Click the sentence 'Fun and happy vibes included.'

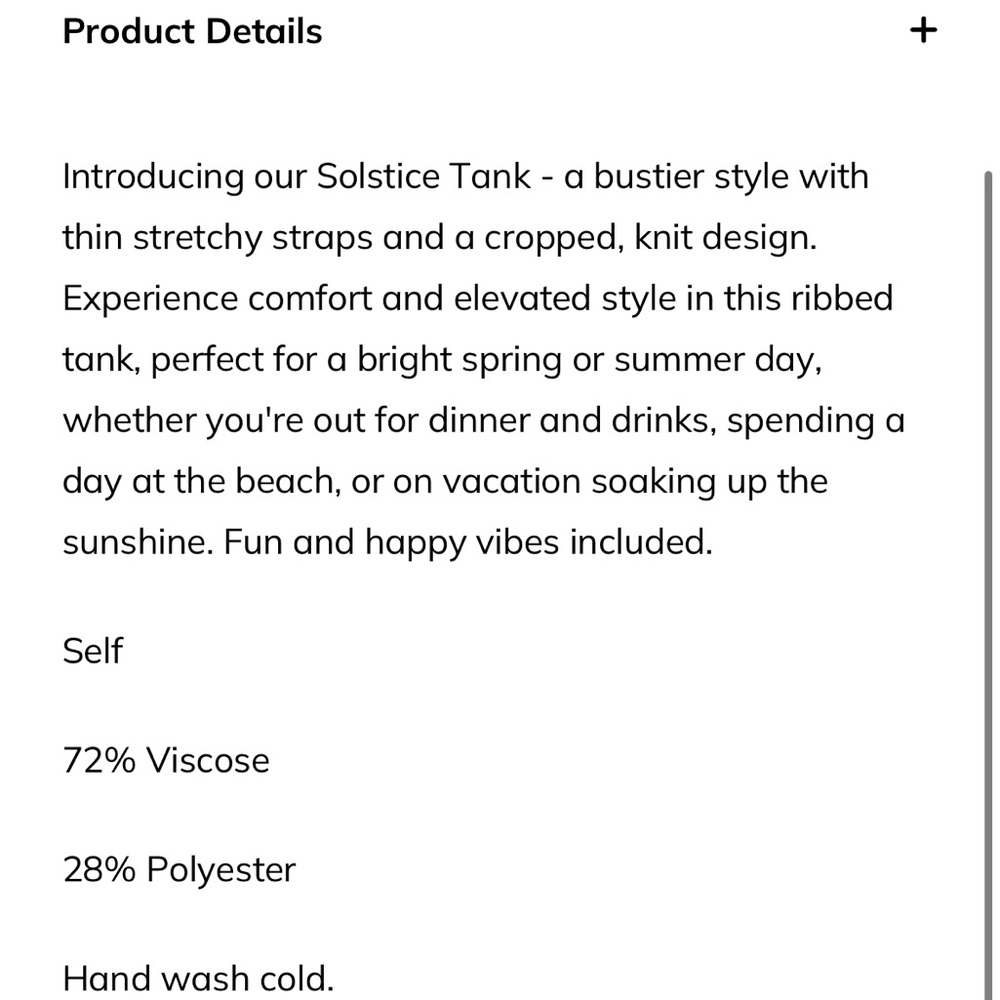point(467,543)
